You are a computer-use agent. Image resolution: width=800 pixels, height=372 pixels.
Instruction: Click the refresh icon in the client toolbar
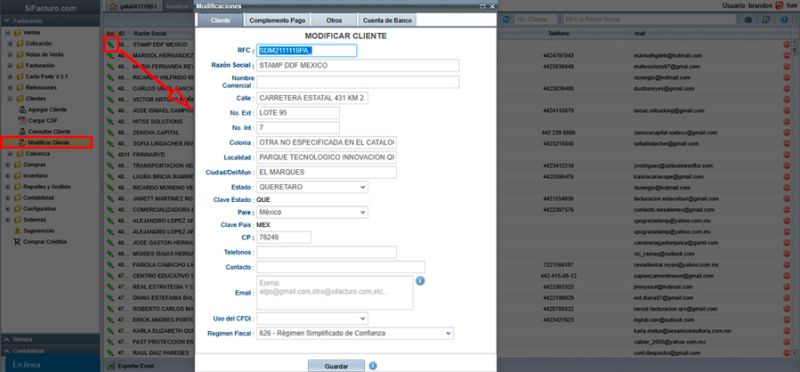[507, 19]
